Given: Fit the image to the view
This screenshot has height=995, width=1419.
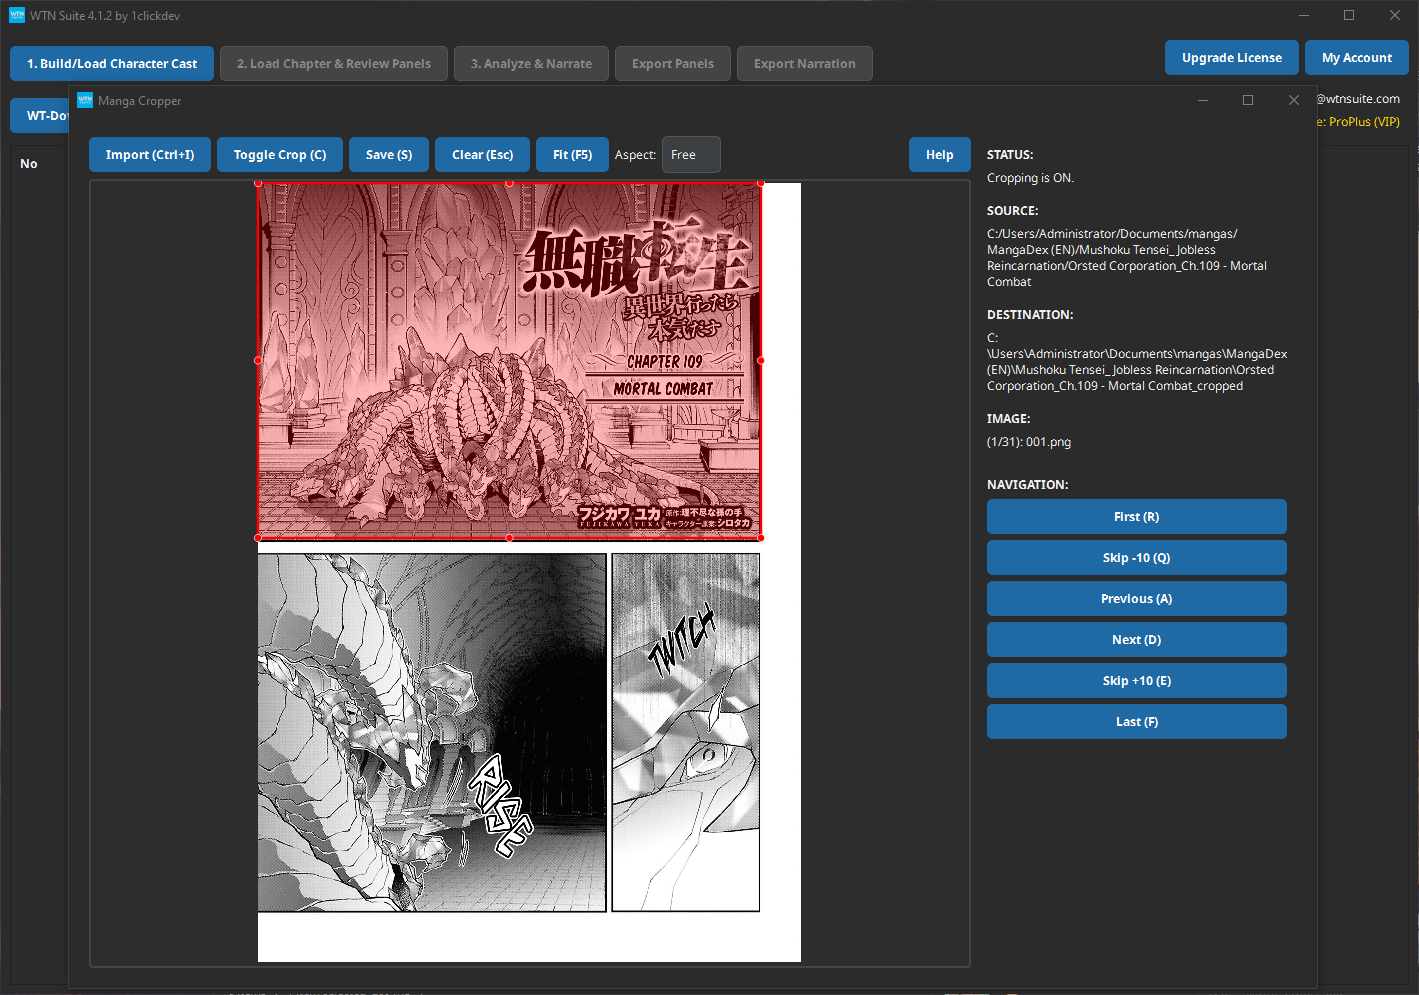Looking at the screenshot, I should tap(571, 154).
